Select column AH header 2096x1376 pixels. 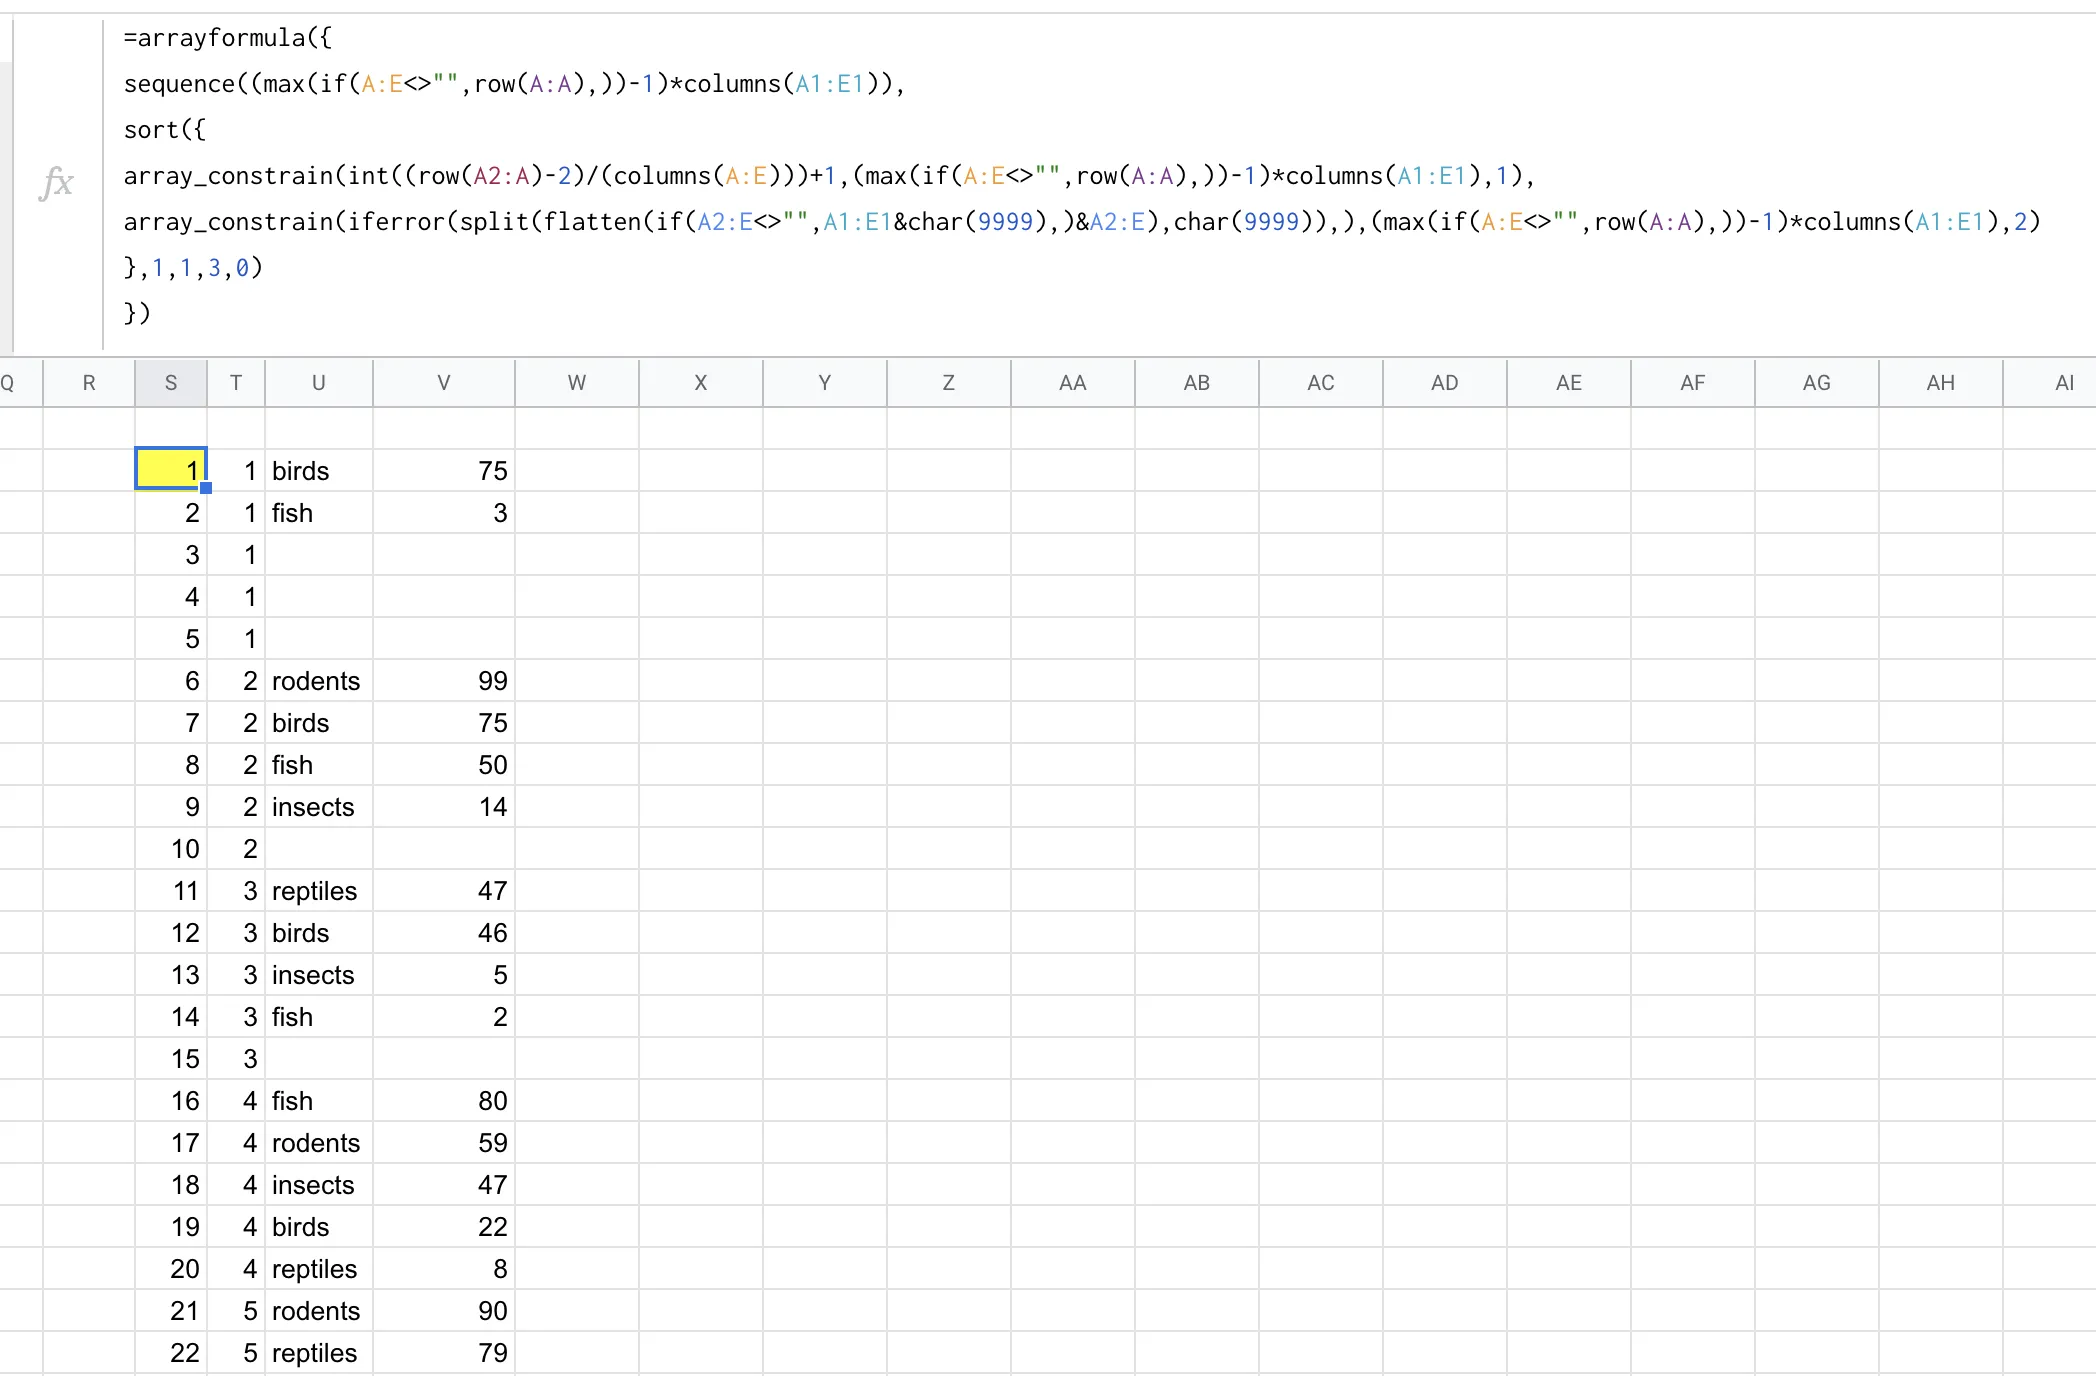1940,383
